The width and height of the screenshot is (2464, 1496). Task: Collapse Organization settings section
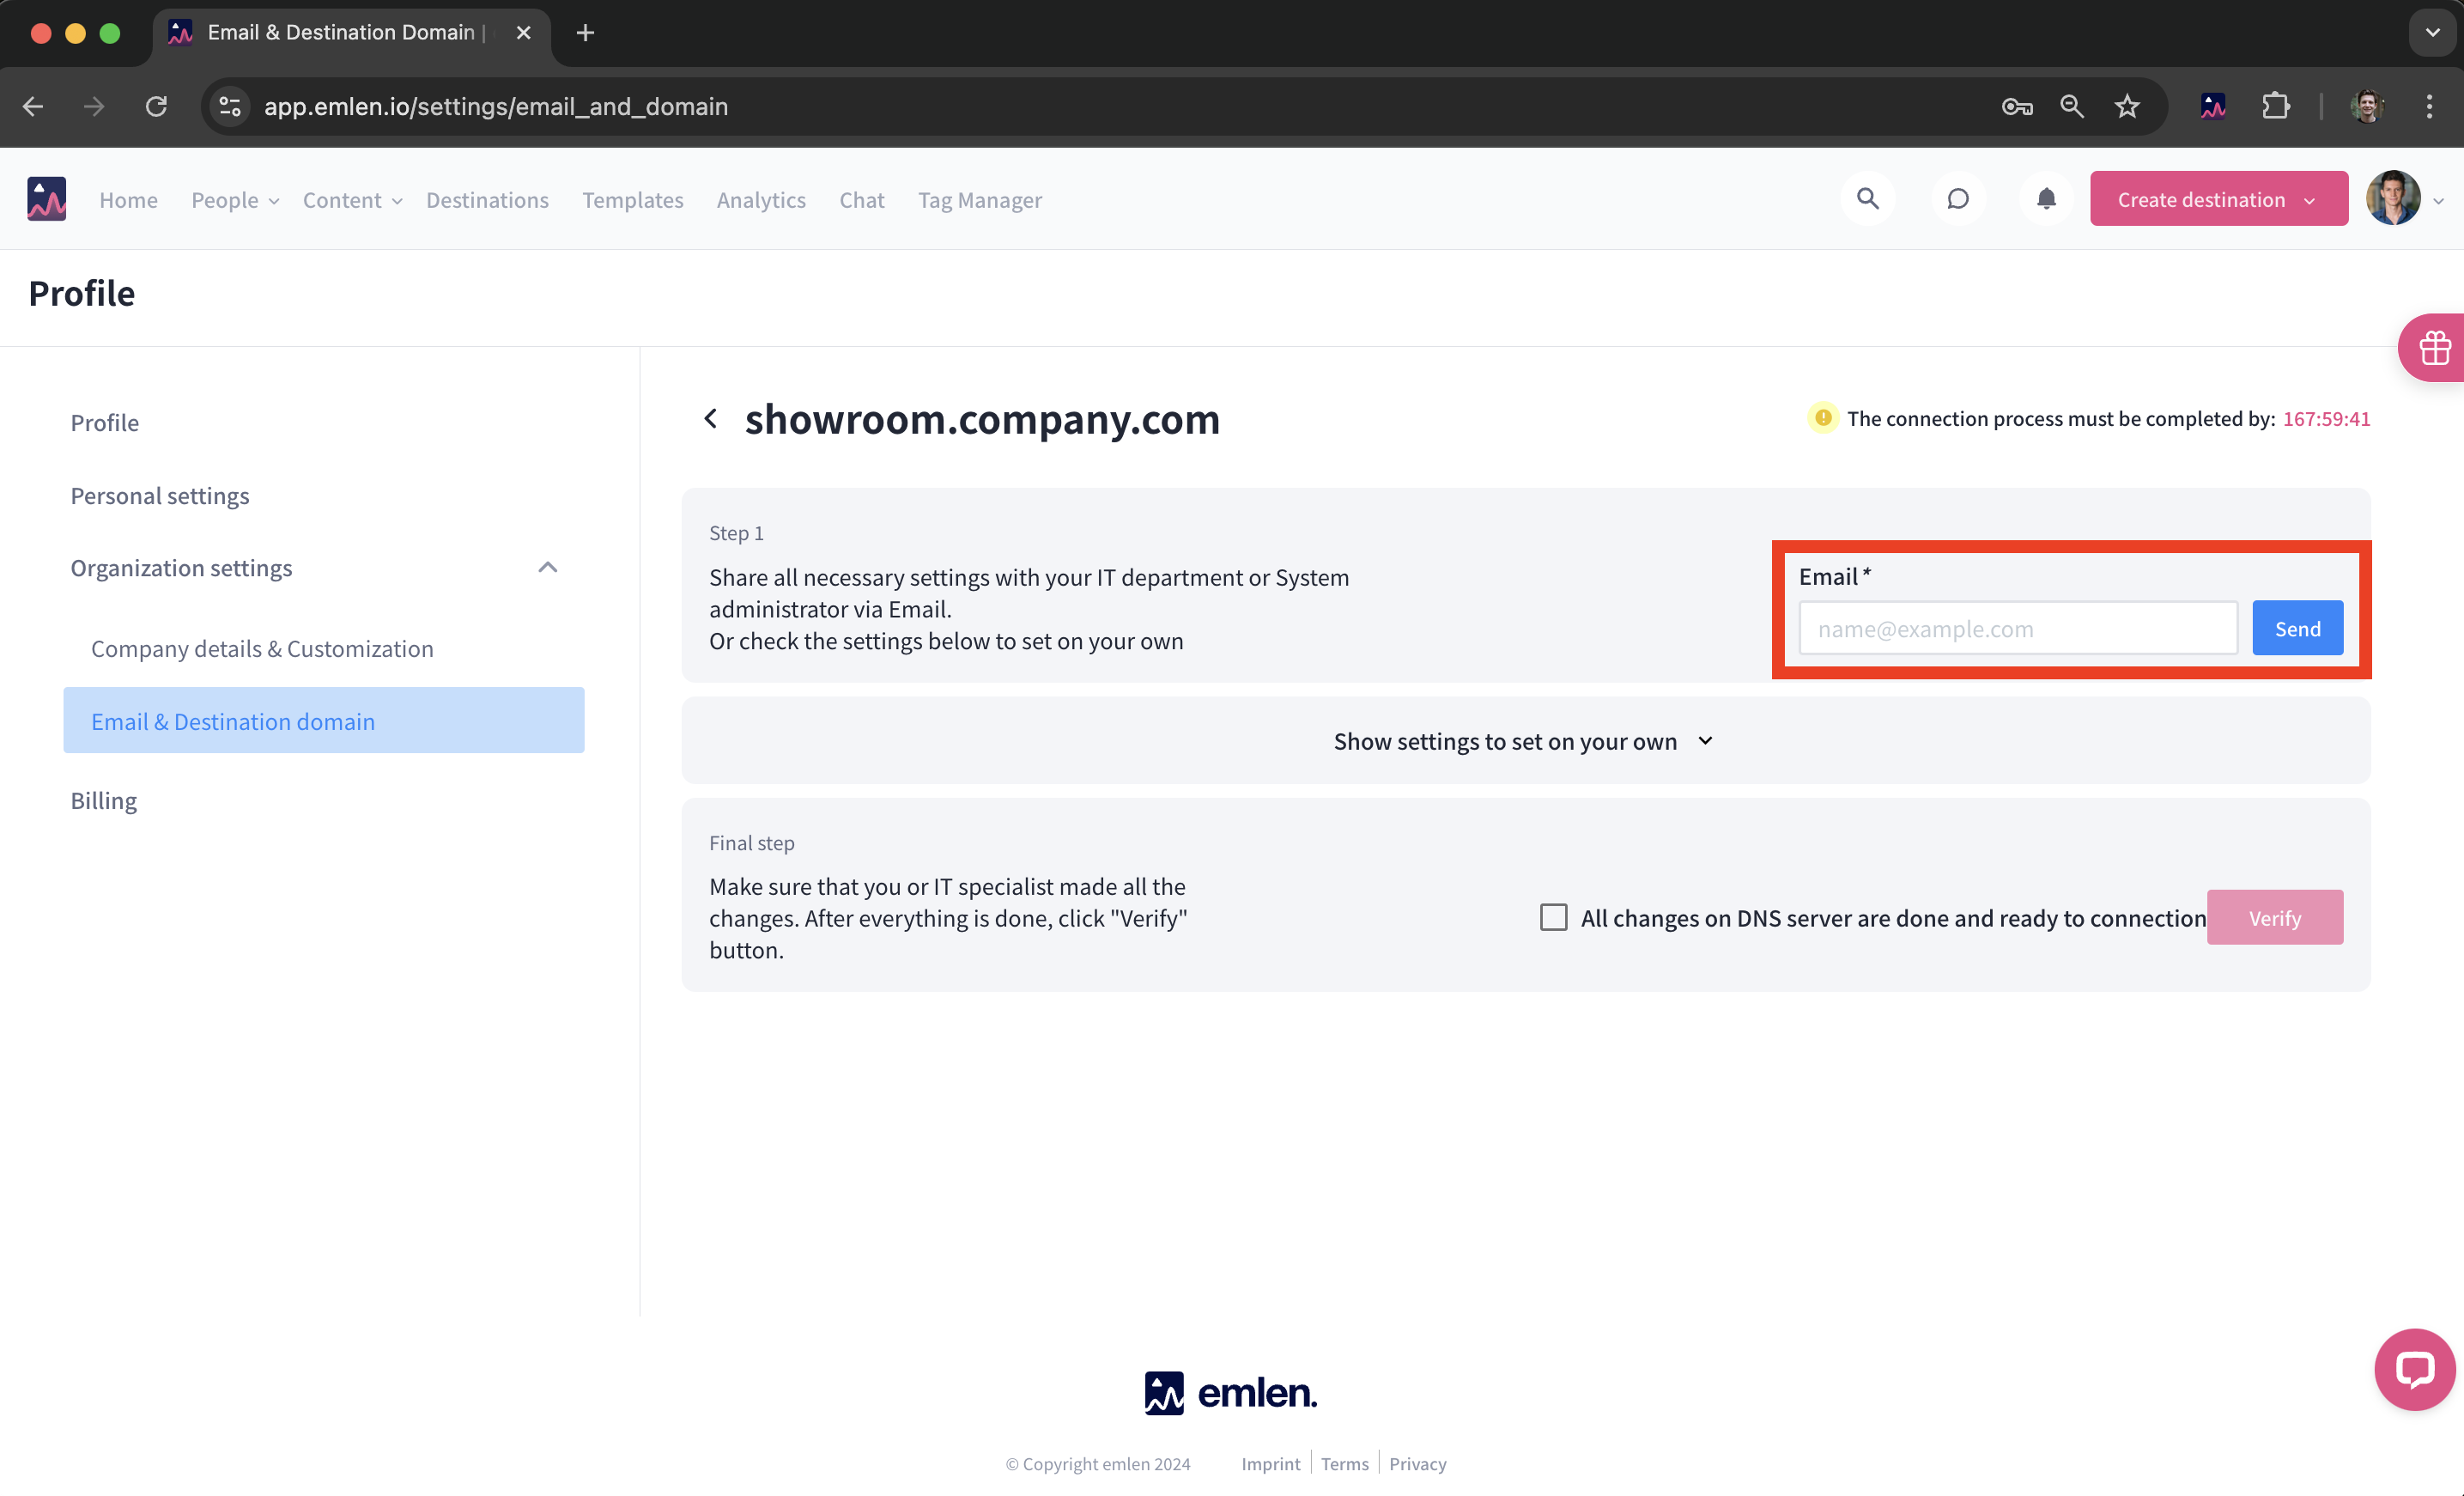[547, 568]
